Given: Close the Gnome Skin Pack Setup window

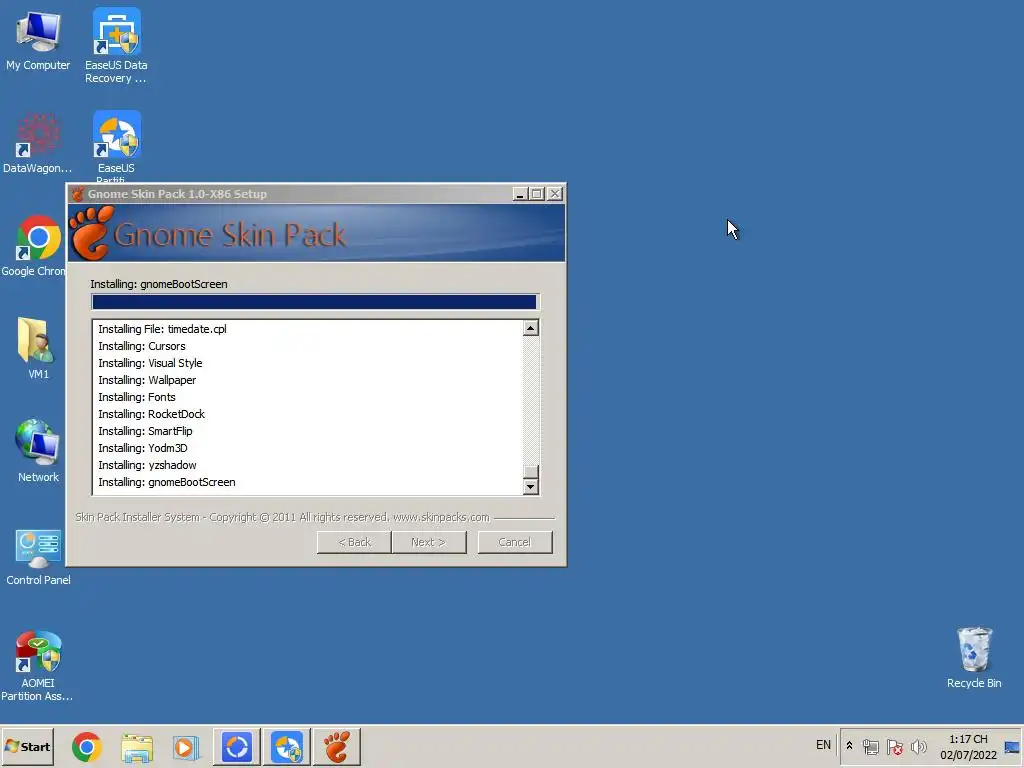Looking at the screenshot, I should click(554, 194).
